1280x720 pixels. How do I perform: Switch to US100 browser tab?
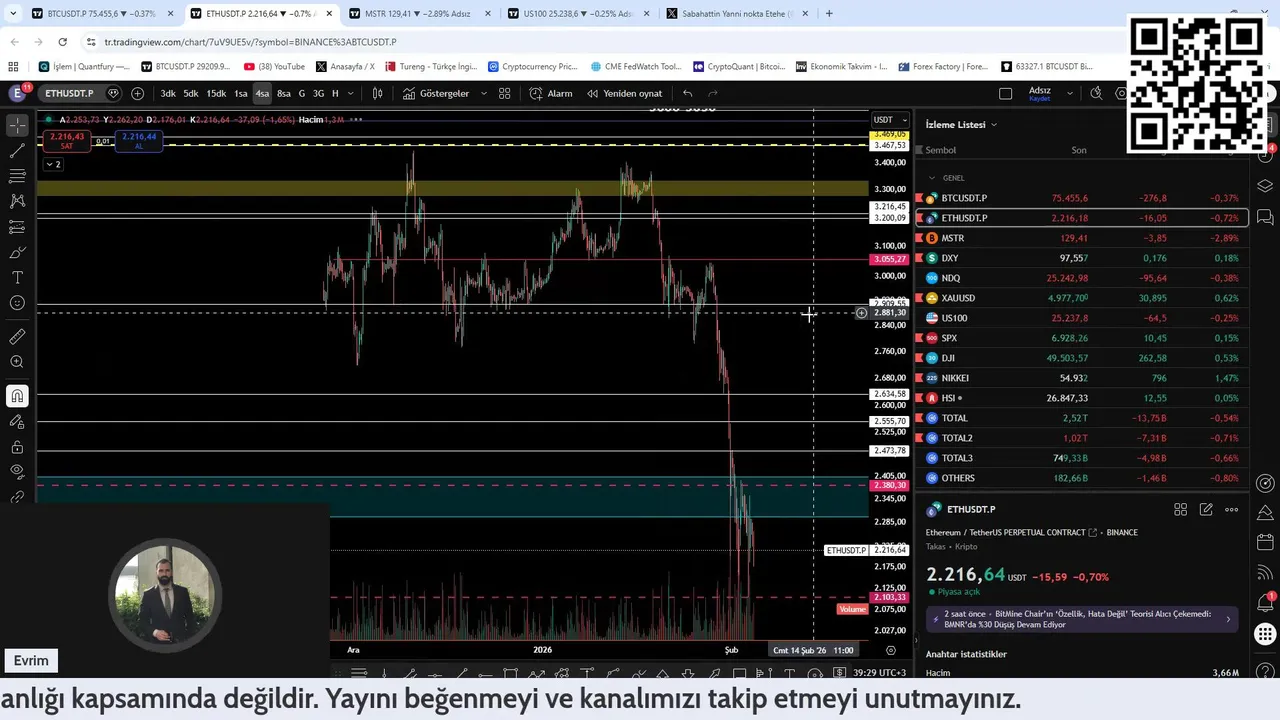click(x=571, y=14)
